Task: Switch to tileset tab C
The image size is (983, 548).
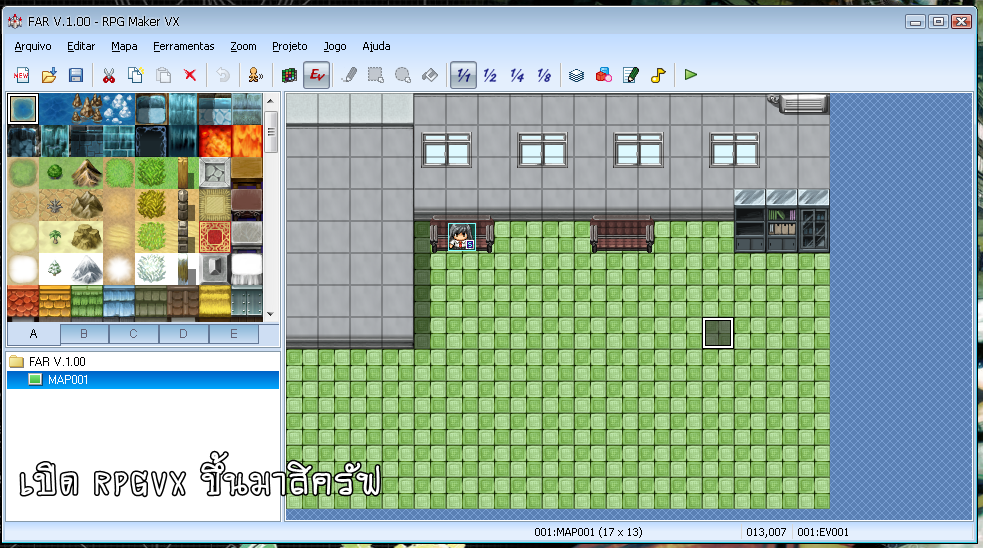Action: pyautogui.click(x=134, y=334)
